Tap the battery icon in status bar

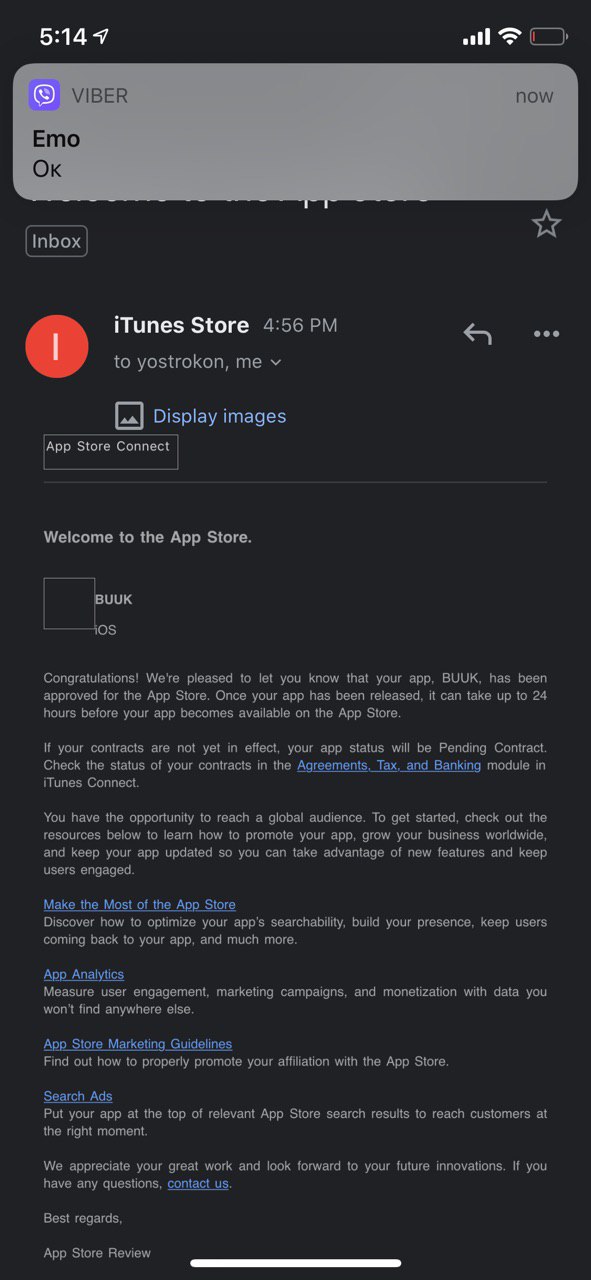[549, 37]
